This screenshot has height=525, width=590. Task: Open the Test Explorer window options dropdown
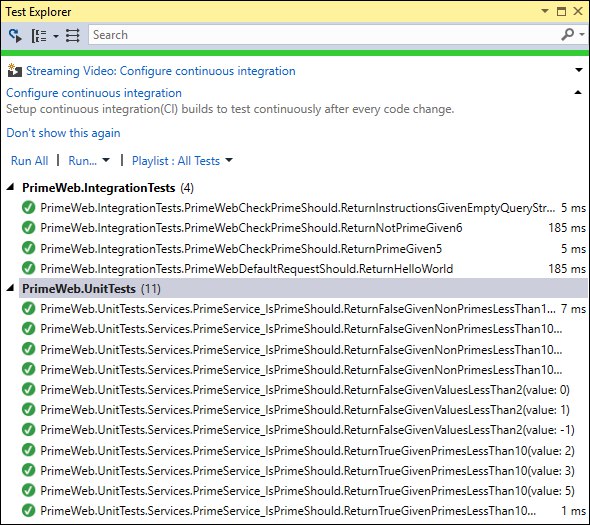tap(545, 11)
